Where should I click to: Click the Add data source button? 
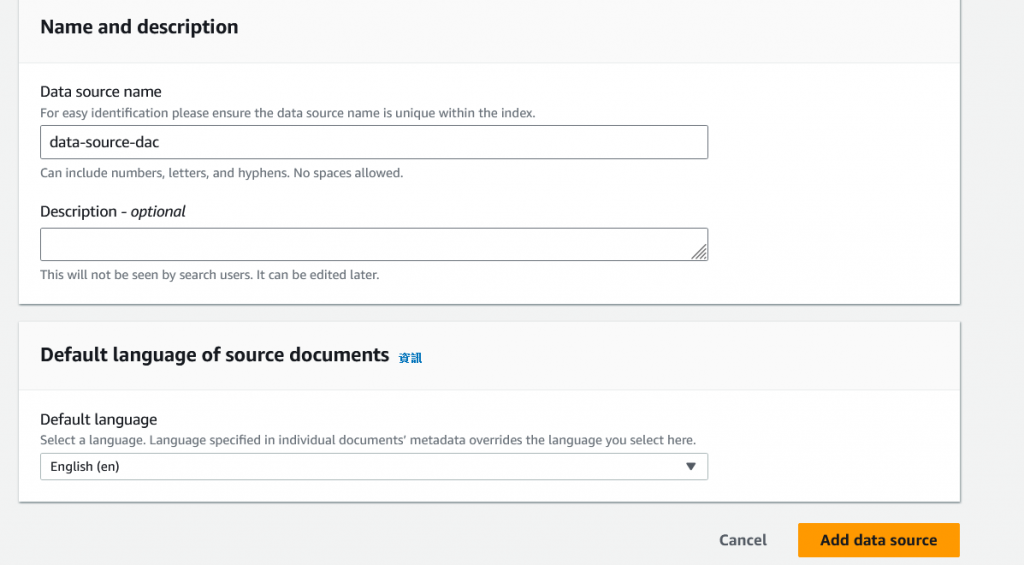(x=878, y=540)
